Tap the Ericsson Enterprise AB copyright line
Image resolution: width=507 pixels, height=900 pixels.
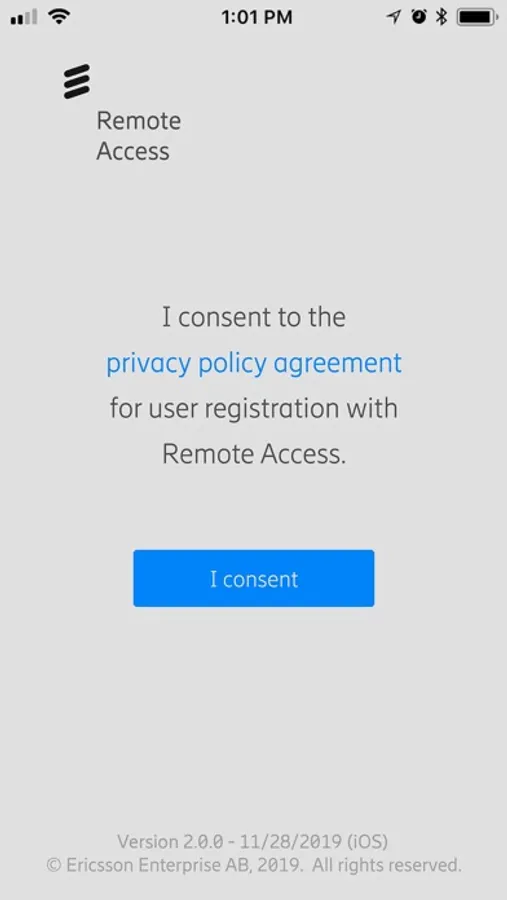point(254,864)
